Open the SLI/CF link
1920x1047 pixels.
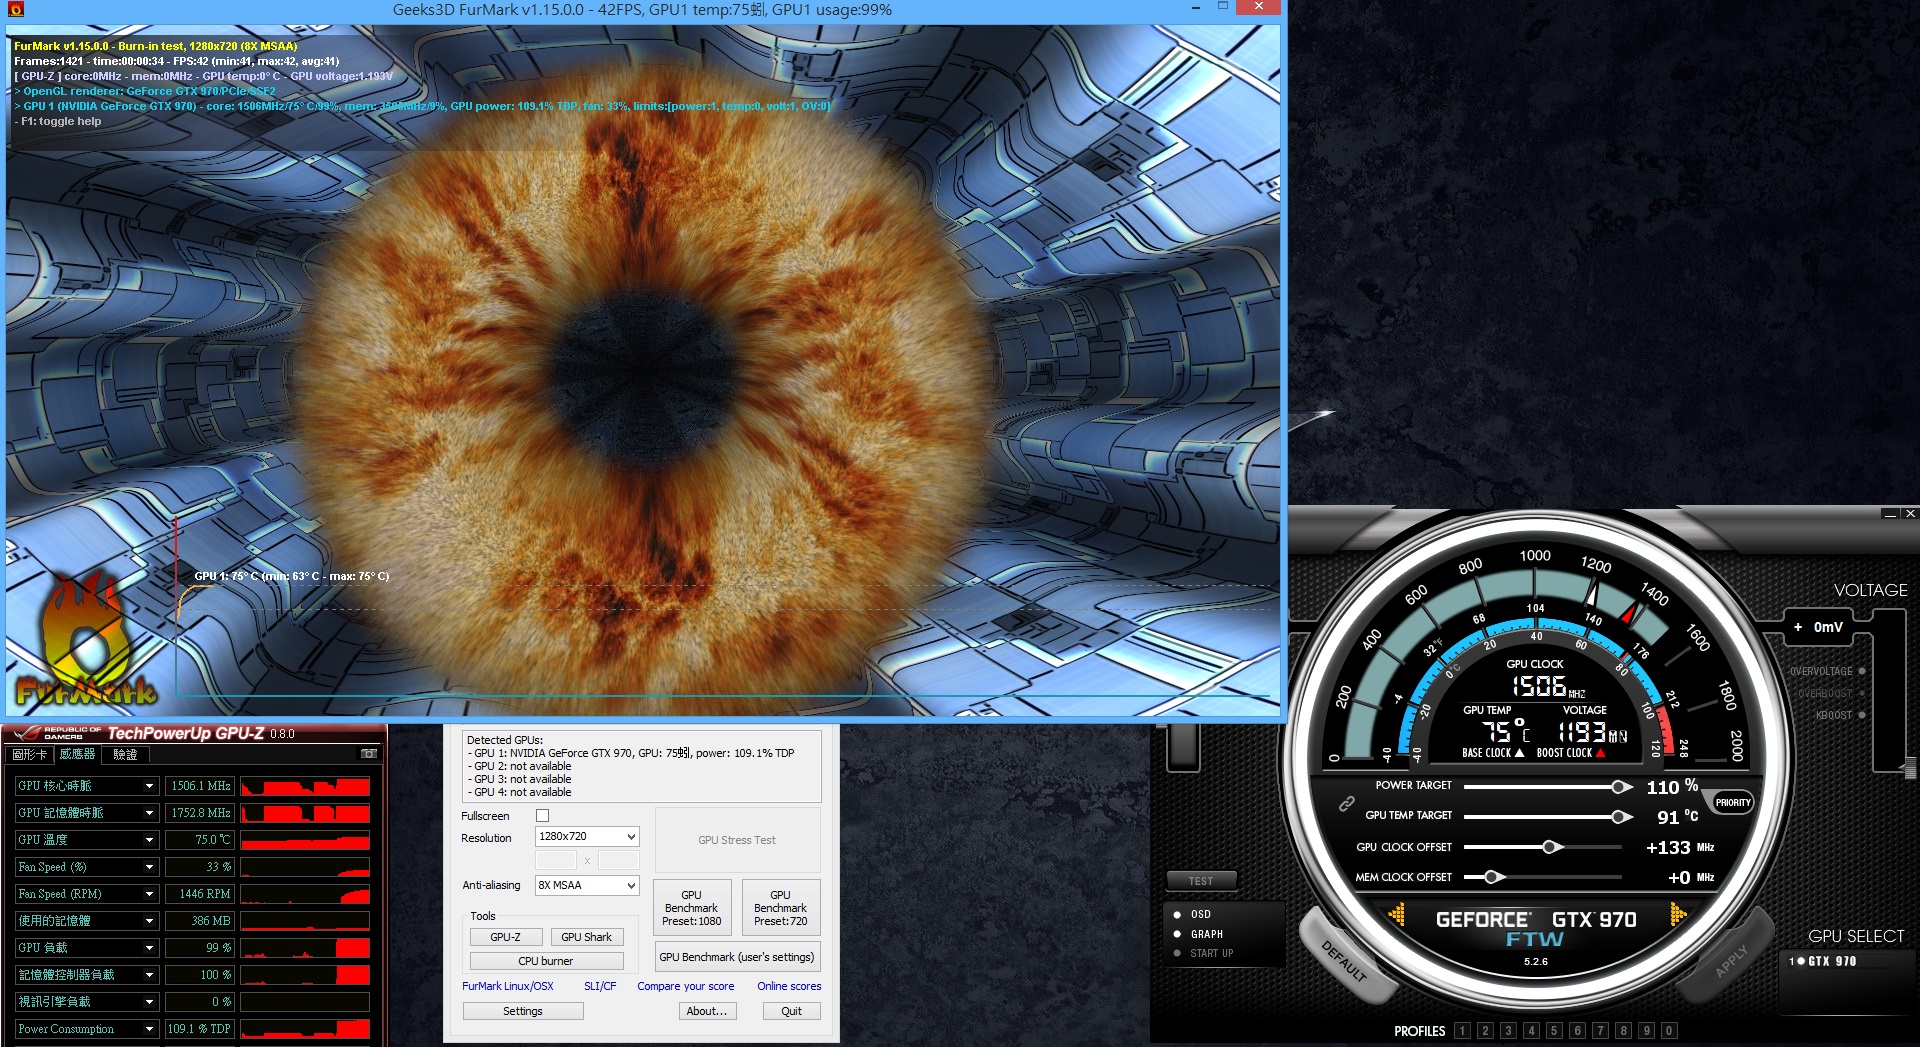[600, 986]
